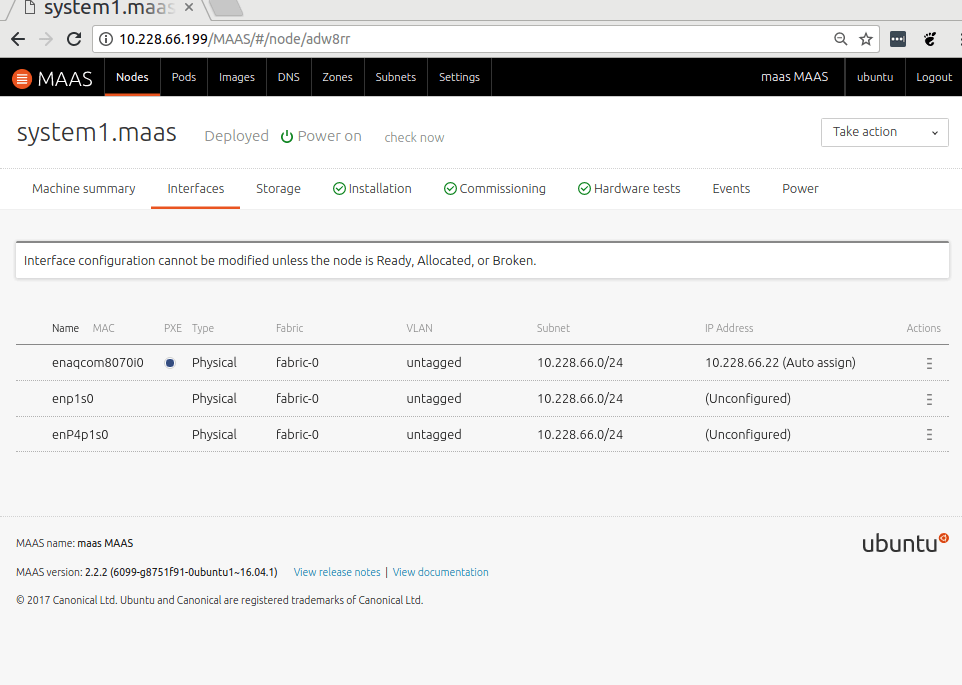This screenshot has width=962, height=685.
Task: Click IP 10.228.66.22 (Auto assign)
Action: coord(780,363)
